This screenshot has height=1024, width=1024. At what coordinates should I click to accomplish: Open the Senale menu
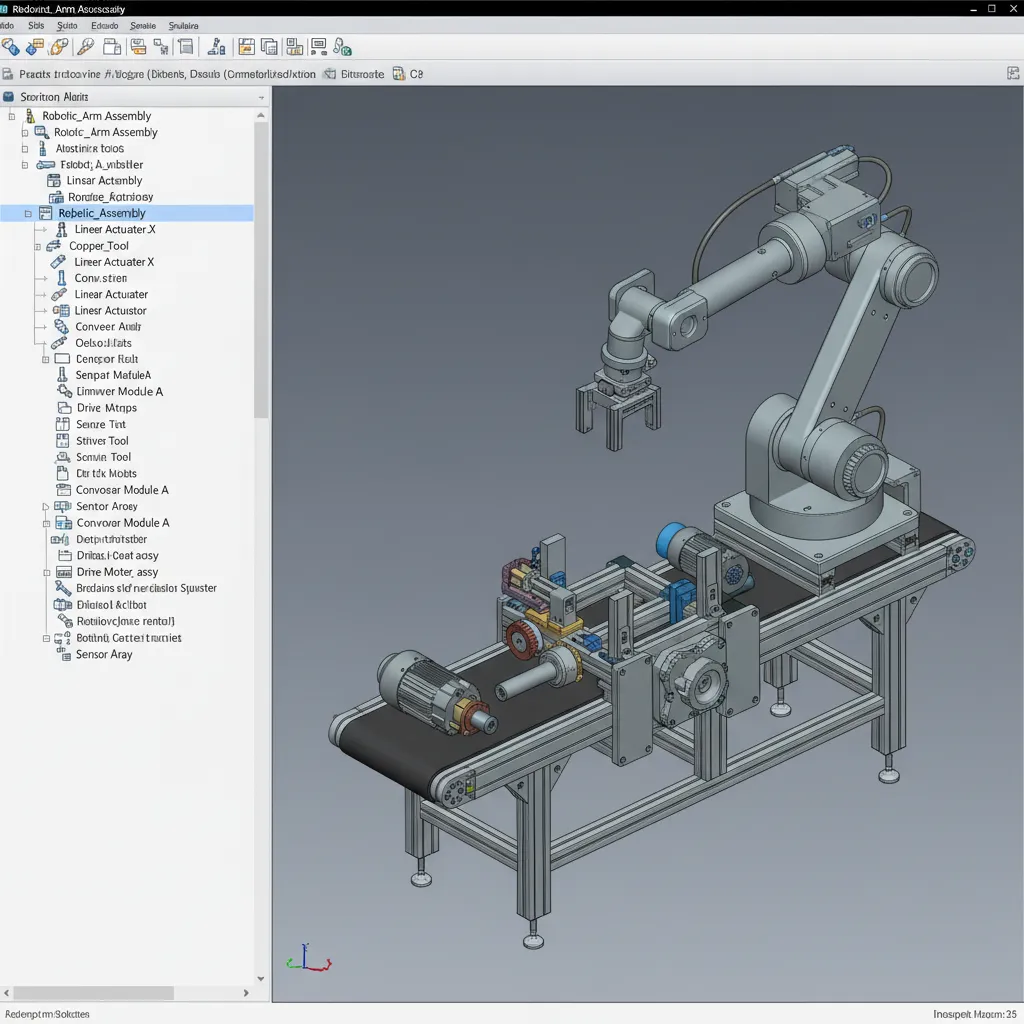pyautogui.click(x=141, y=25)
